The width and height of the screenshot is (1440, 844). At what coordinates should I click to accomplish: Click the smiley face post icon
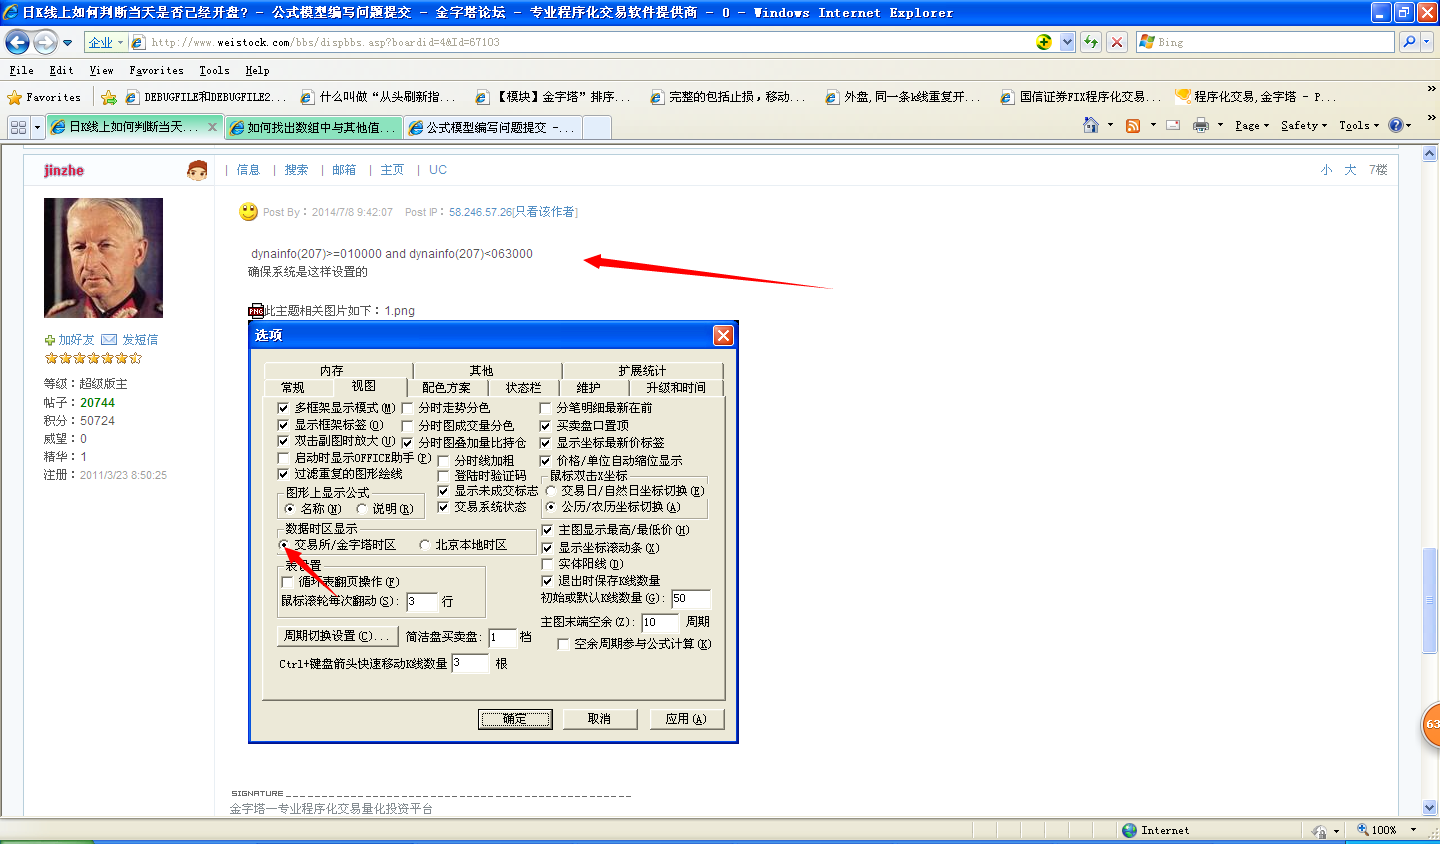249,212
